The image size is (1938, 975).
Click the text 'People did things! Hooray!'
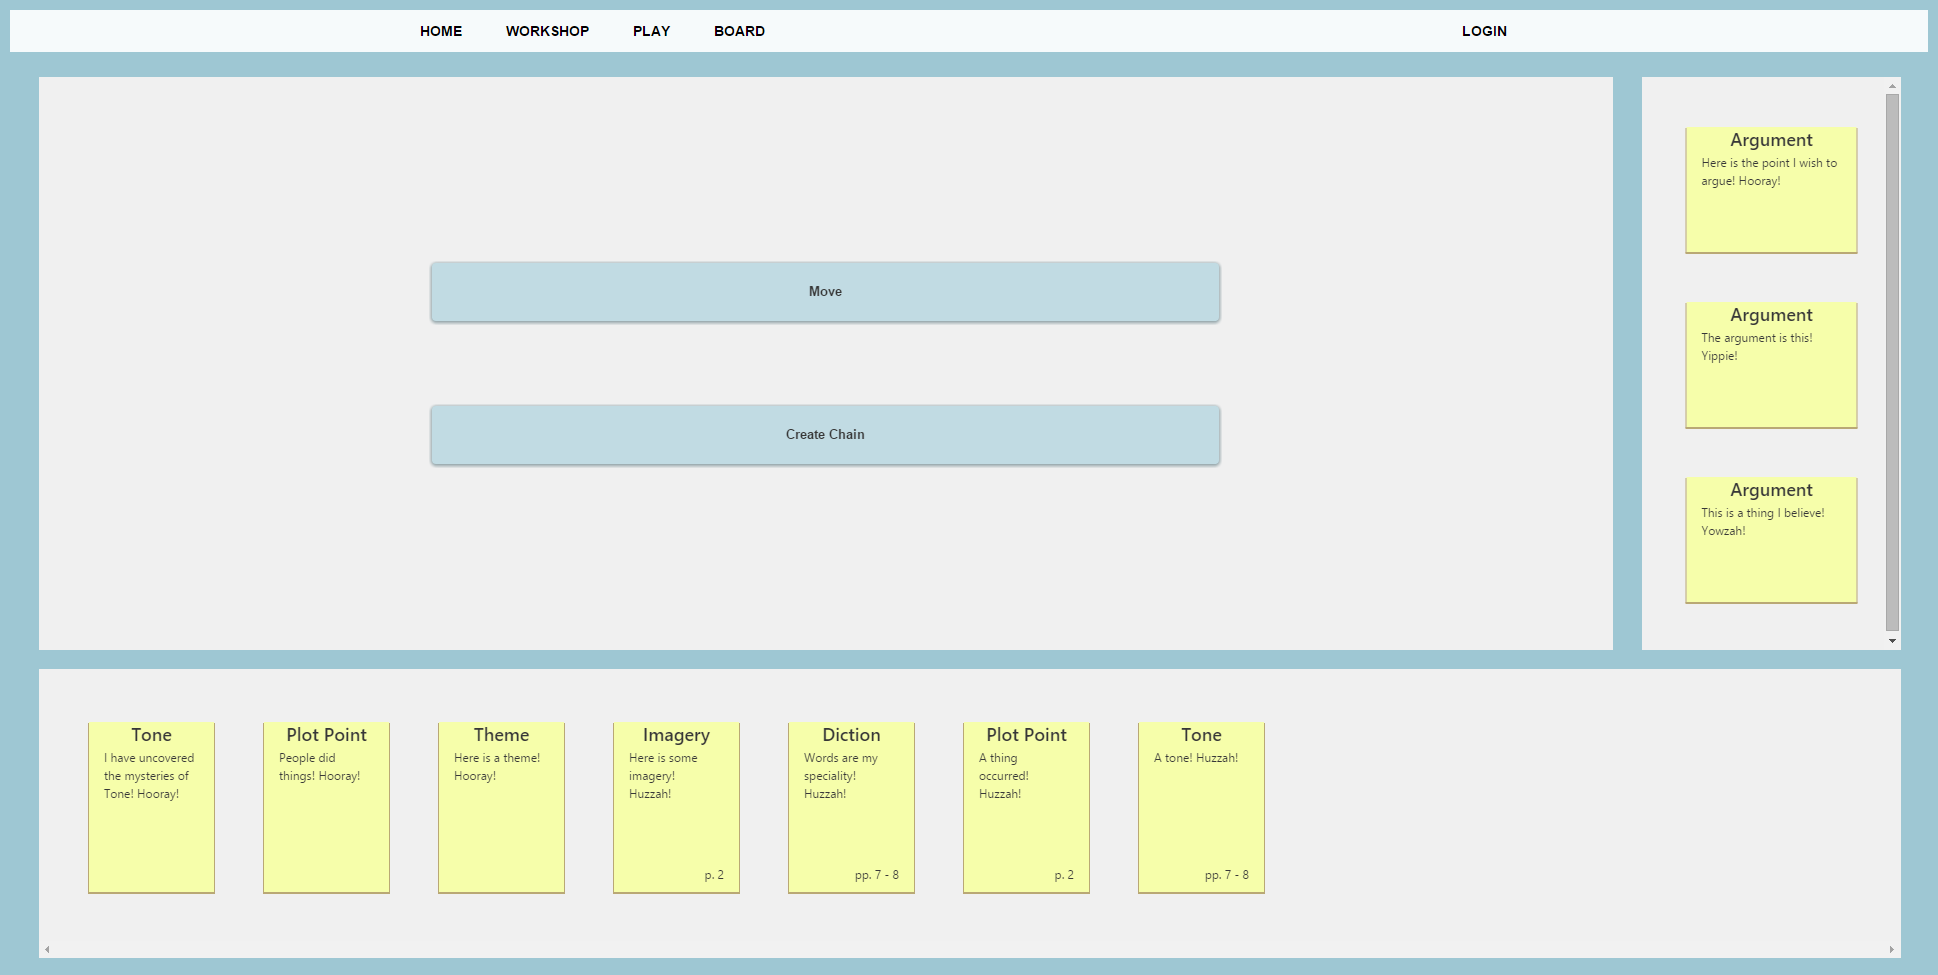319,767
